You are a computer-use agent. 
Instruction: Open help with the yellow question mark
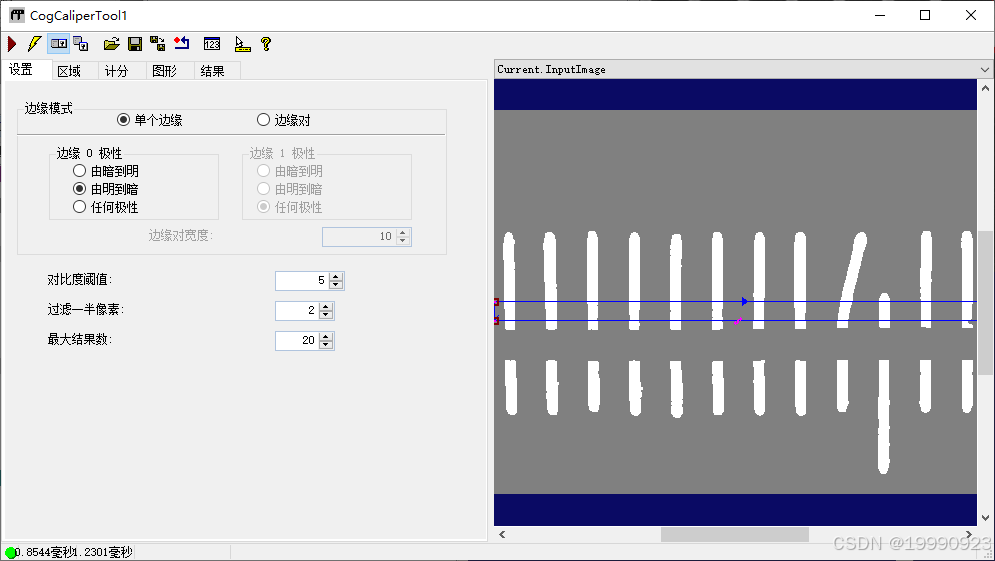click(266, 44)
